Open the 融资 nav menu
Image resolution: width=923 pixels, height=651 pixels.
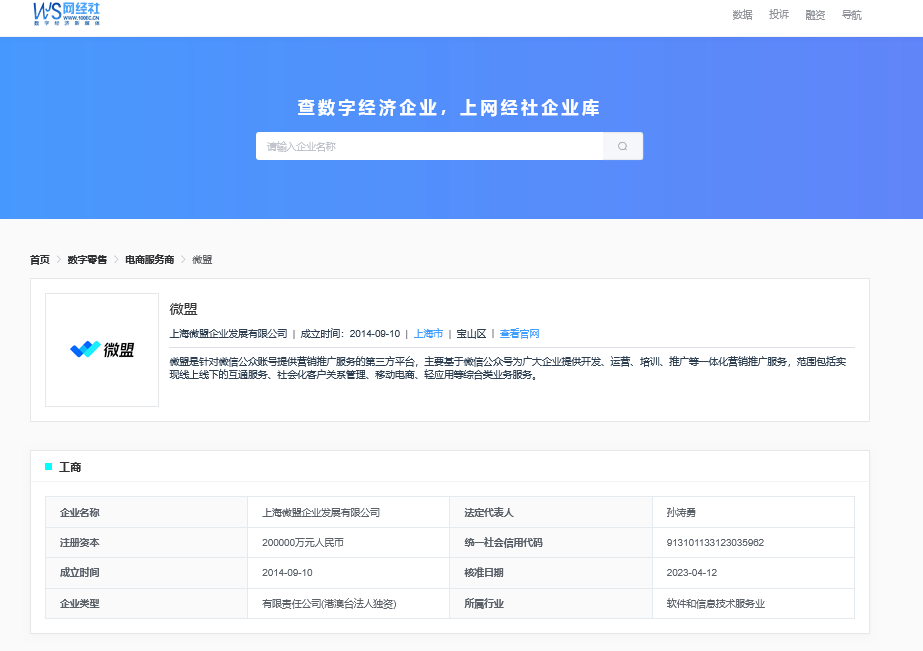[x=815, y=15]
